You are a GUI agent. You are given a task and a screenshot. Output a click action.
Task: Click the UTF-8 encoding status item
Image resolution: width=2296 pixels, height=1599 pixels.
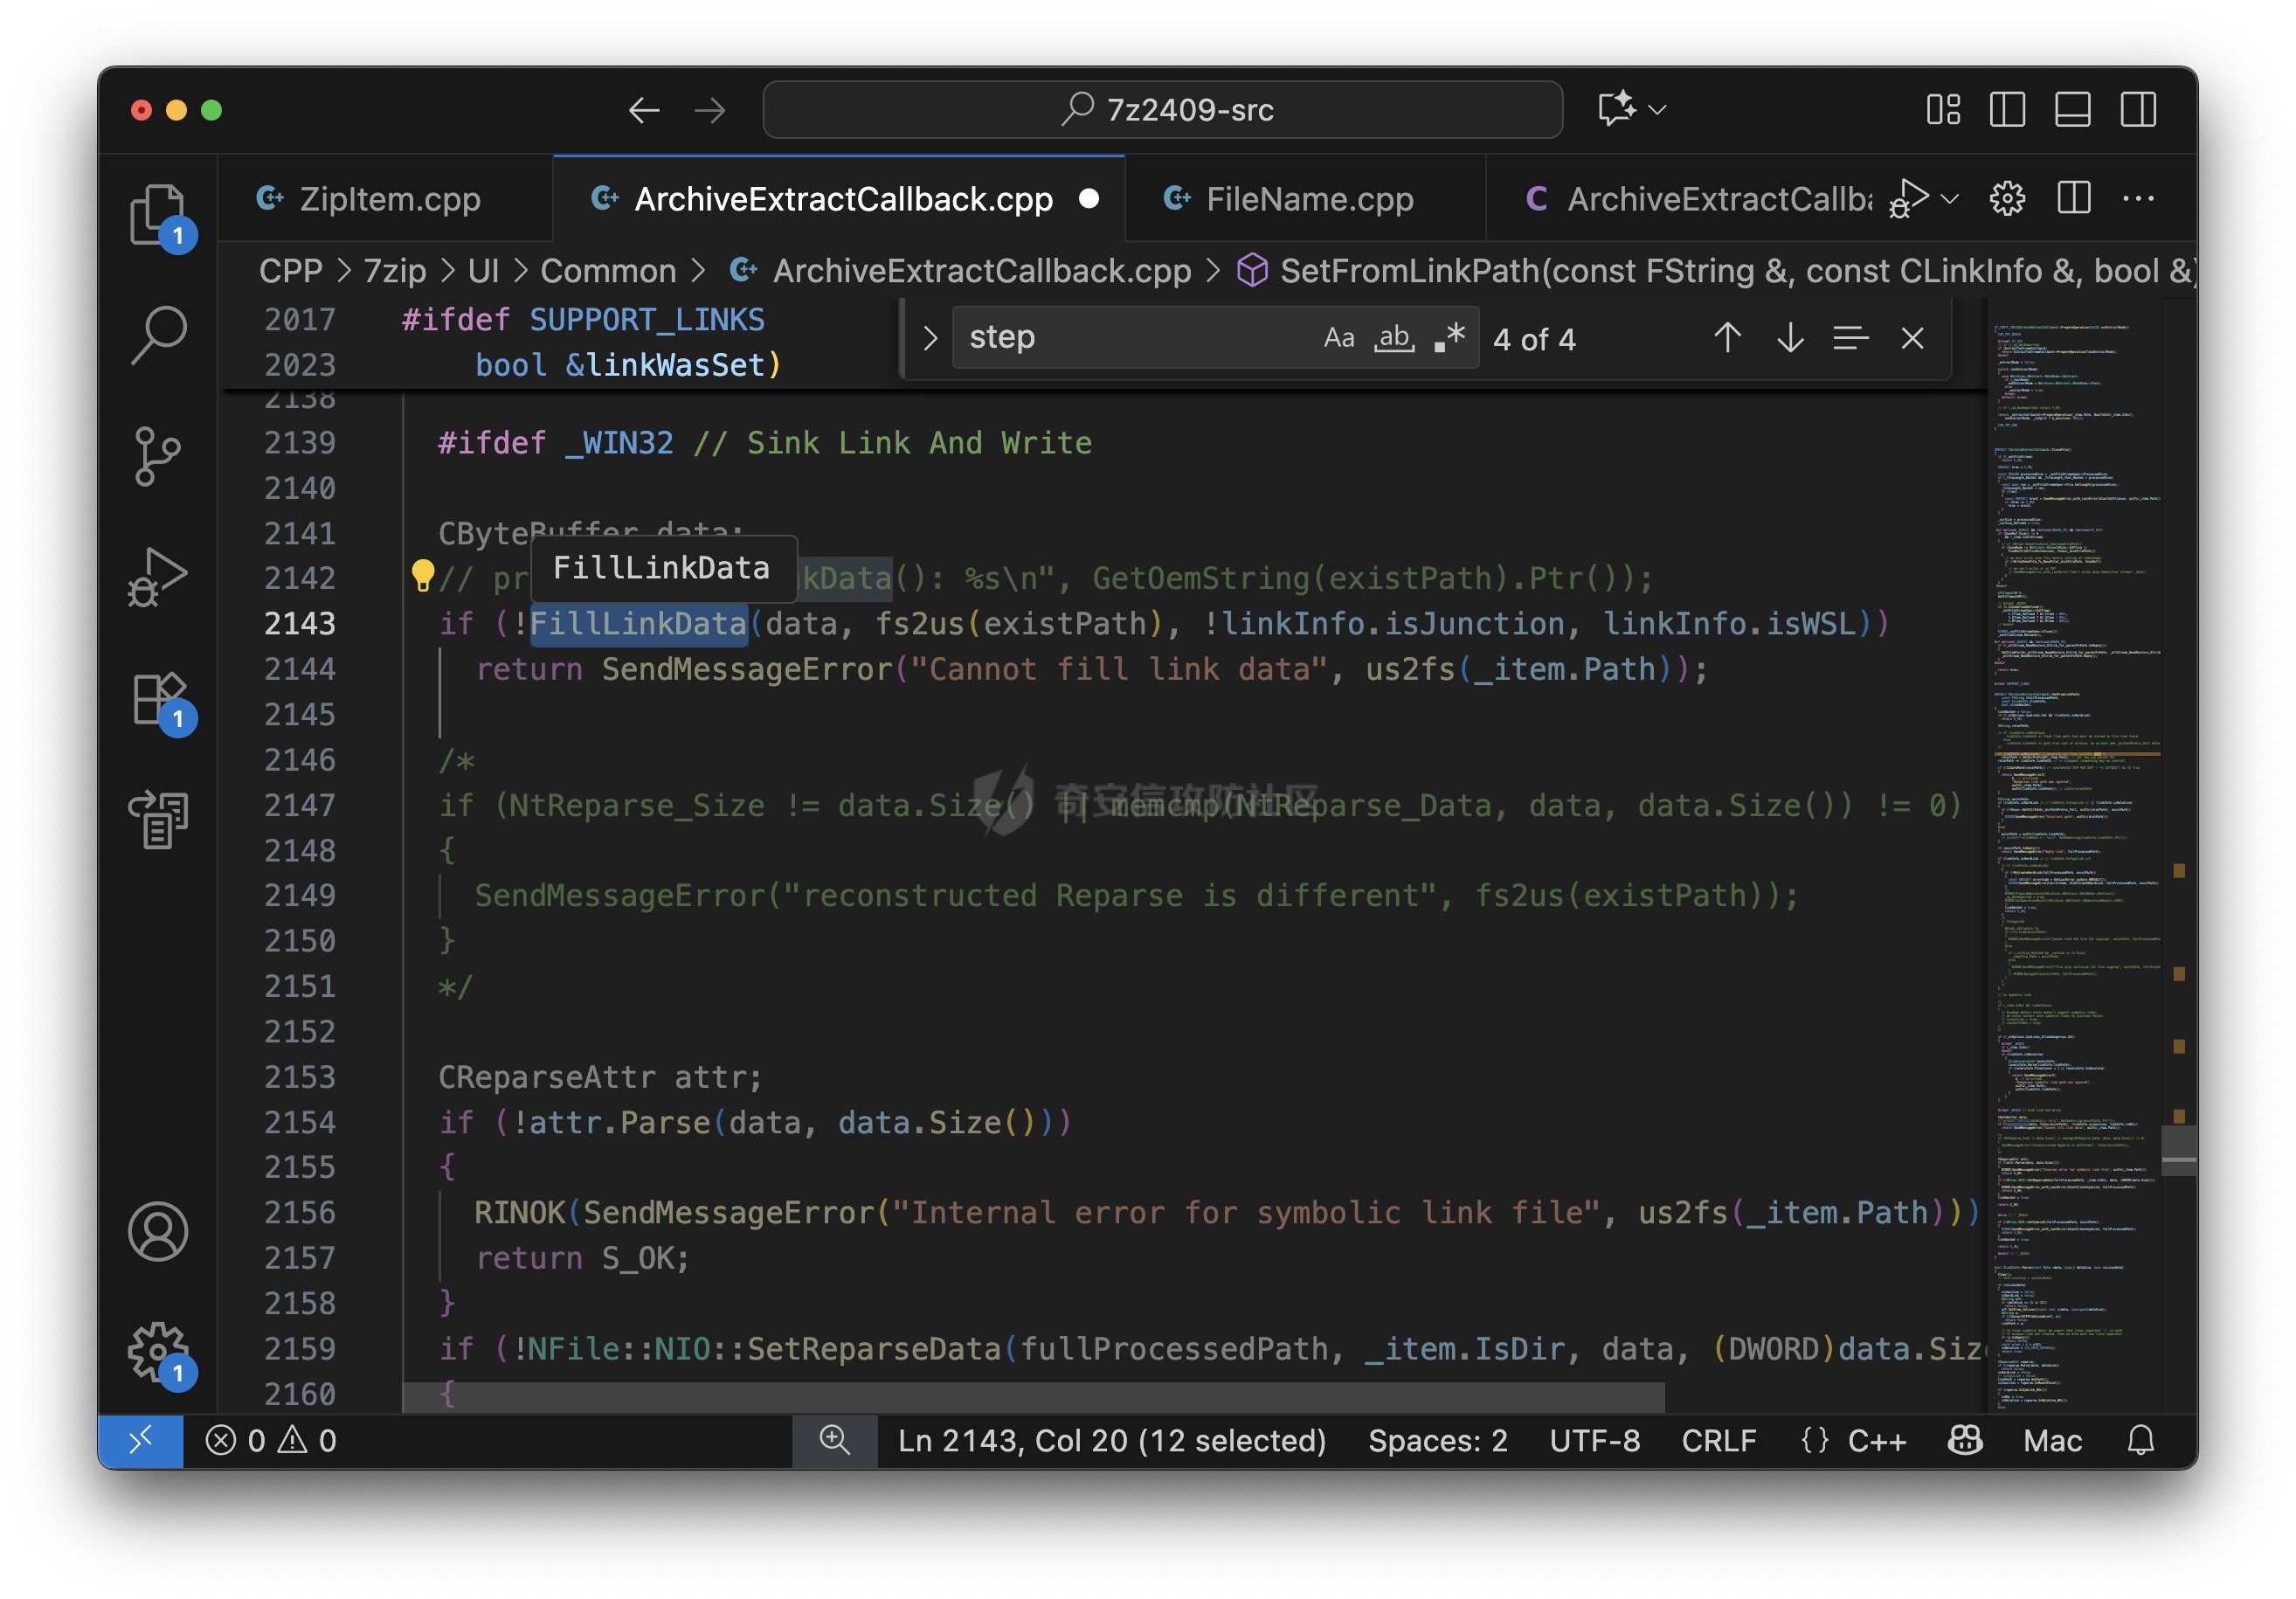1594,1440
